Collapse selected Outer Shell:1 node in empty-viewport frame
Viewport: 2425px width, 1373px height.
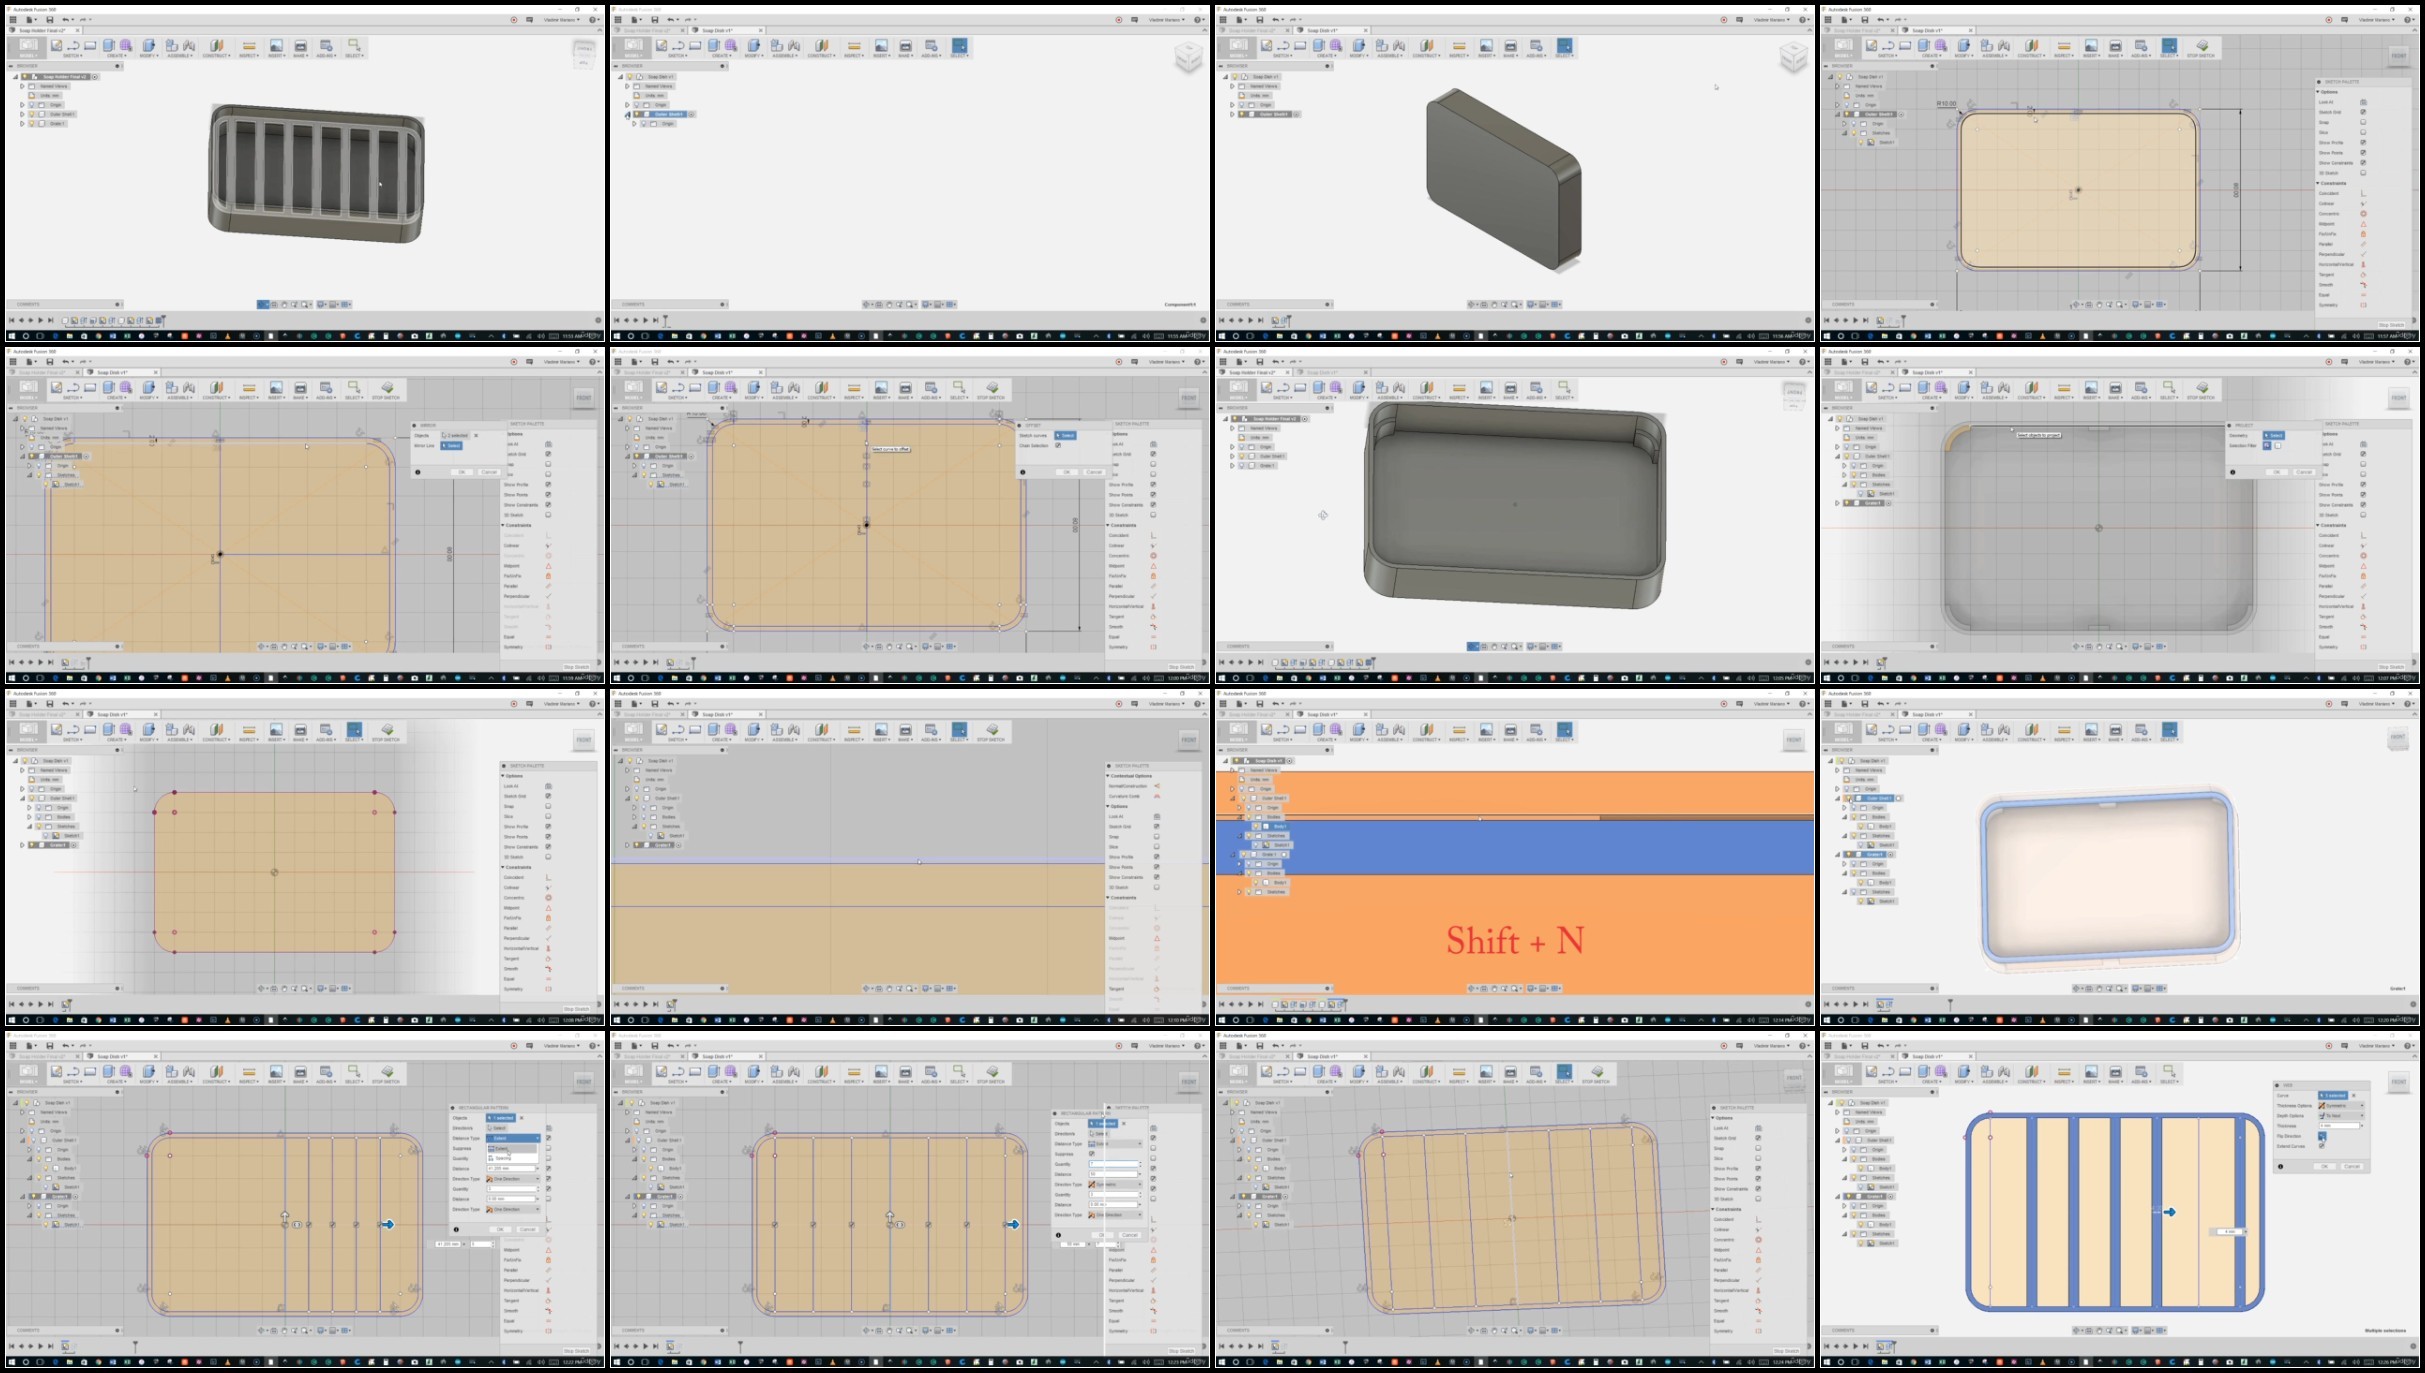pos(627,114)
